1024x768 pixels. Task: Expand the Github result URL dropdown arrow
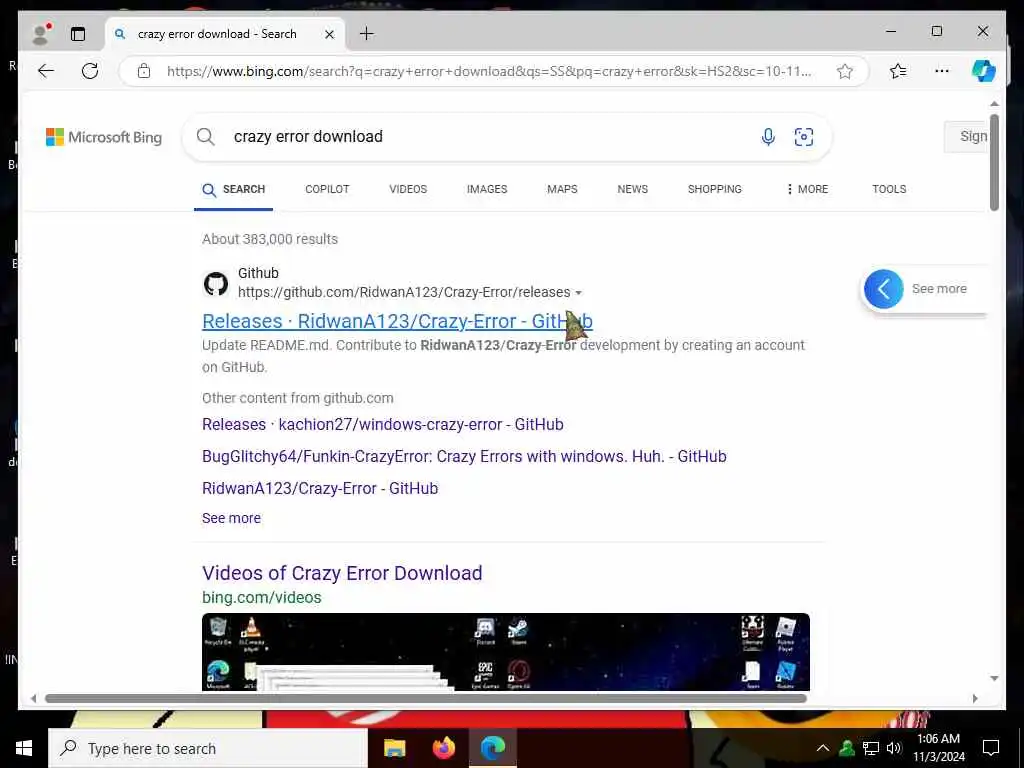[579, 293]
